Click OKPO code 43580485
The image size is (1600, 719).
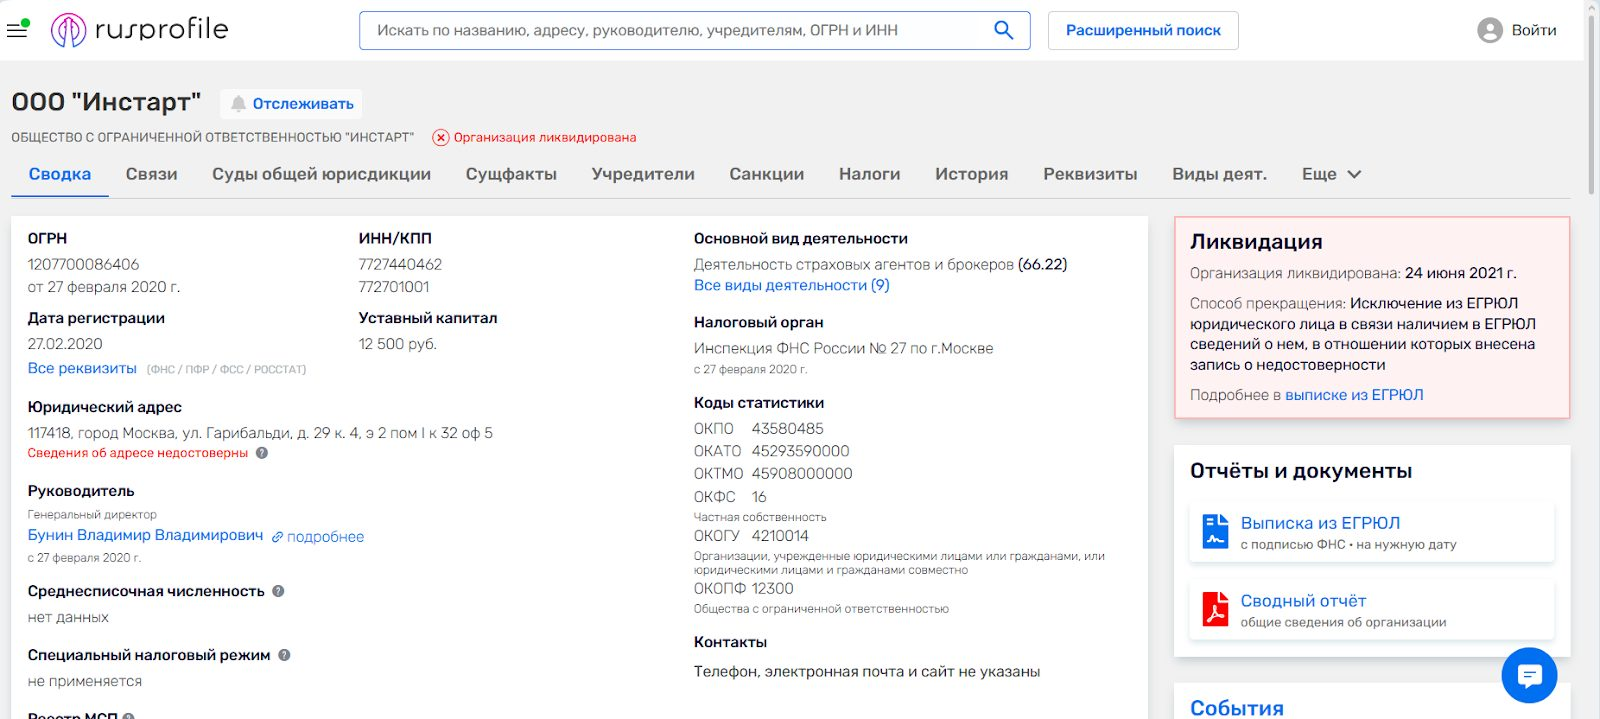788,428
